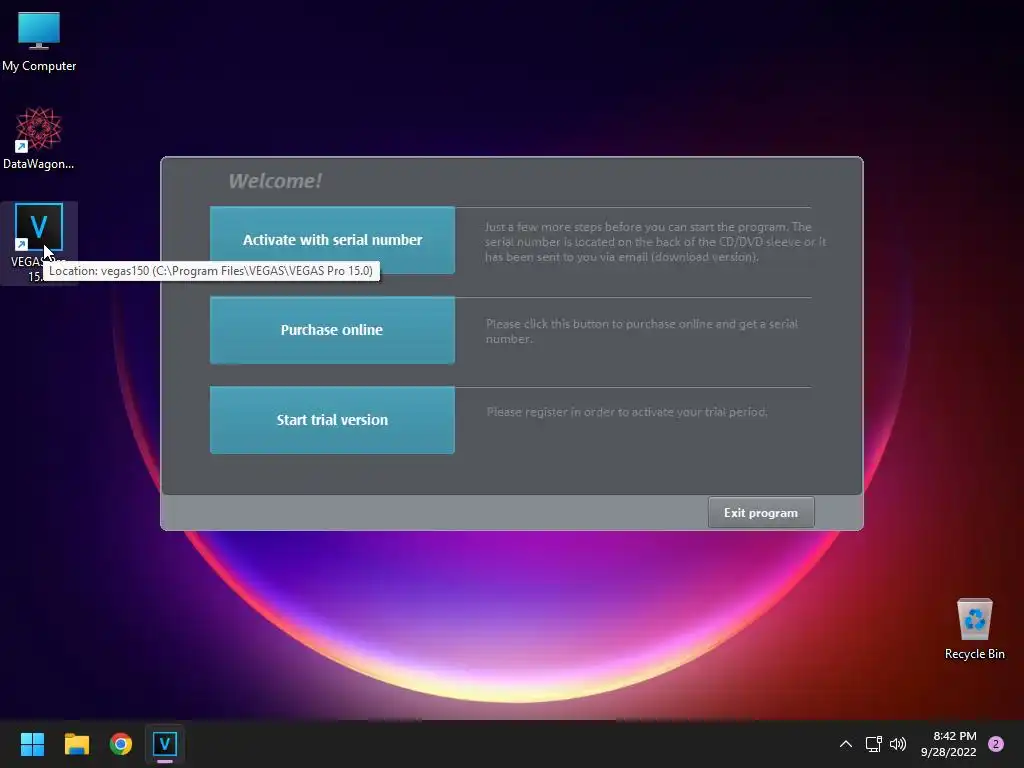Launch Google Chrome from taskbar
The width and height of the screenshot is (1024, 768).
click(x=121, y=744)
